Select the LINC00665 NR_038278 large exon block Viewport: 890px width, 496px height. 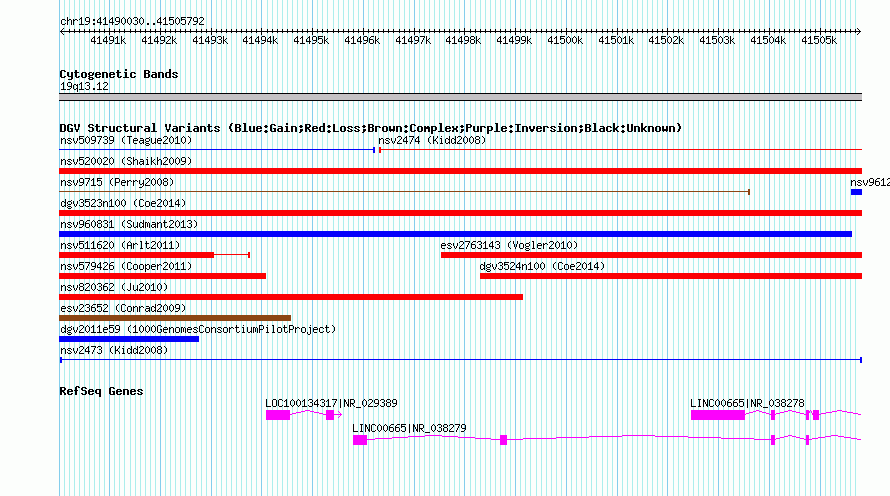717,415
